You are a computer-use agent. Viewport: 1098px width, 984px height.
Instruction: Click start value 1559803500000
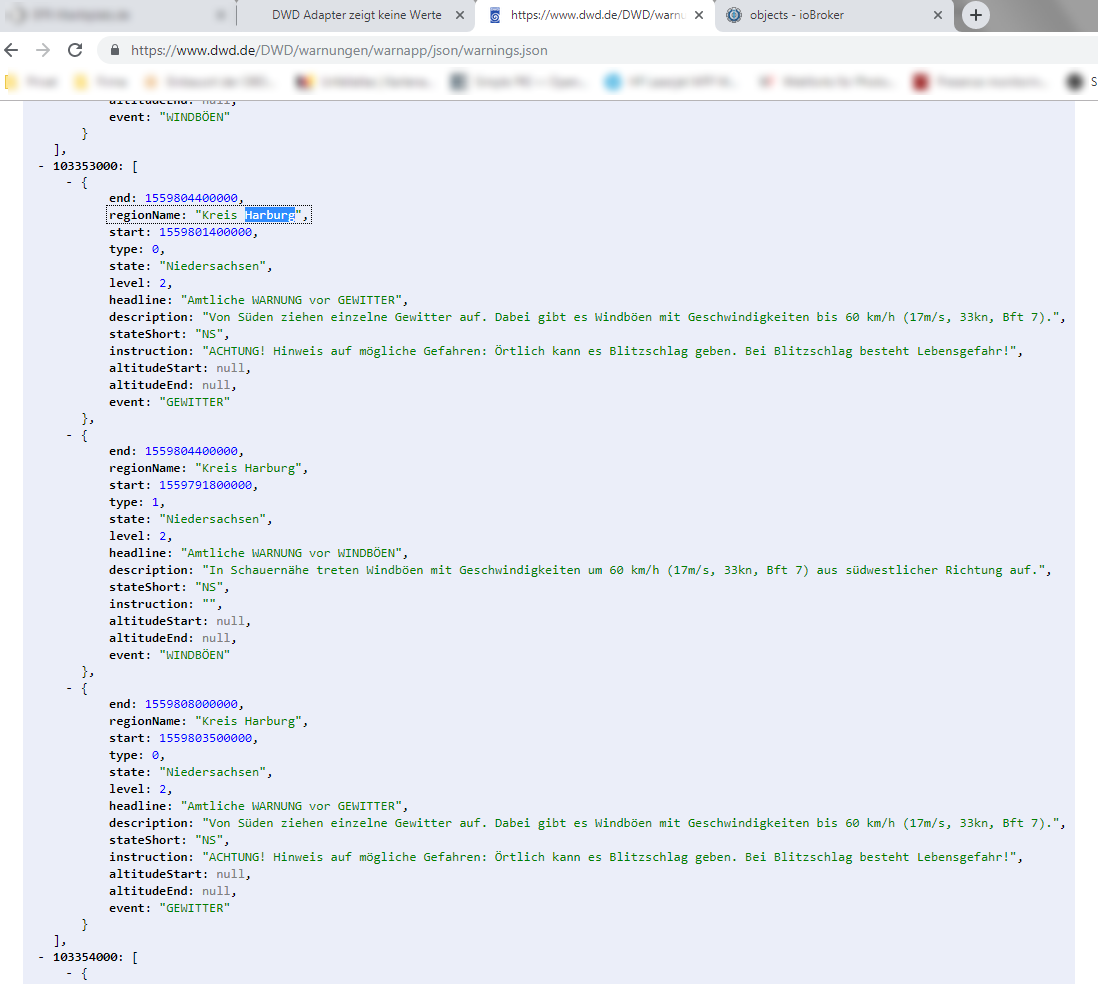pos(205,738)
